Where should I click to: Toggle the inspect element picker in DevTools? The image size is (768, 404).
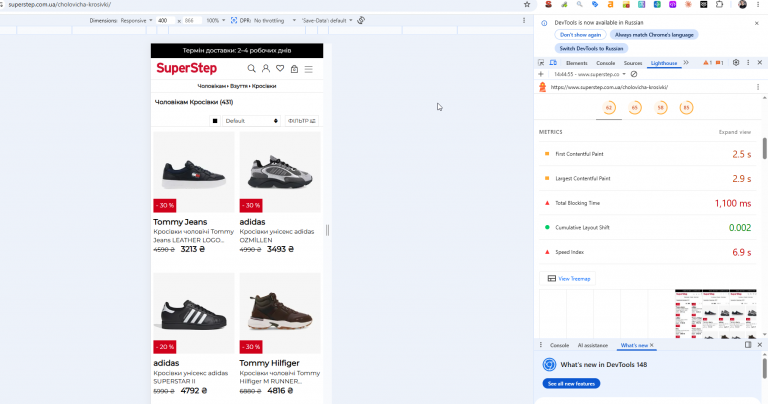[x=541, y=63]
